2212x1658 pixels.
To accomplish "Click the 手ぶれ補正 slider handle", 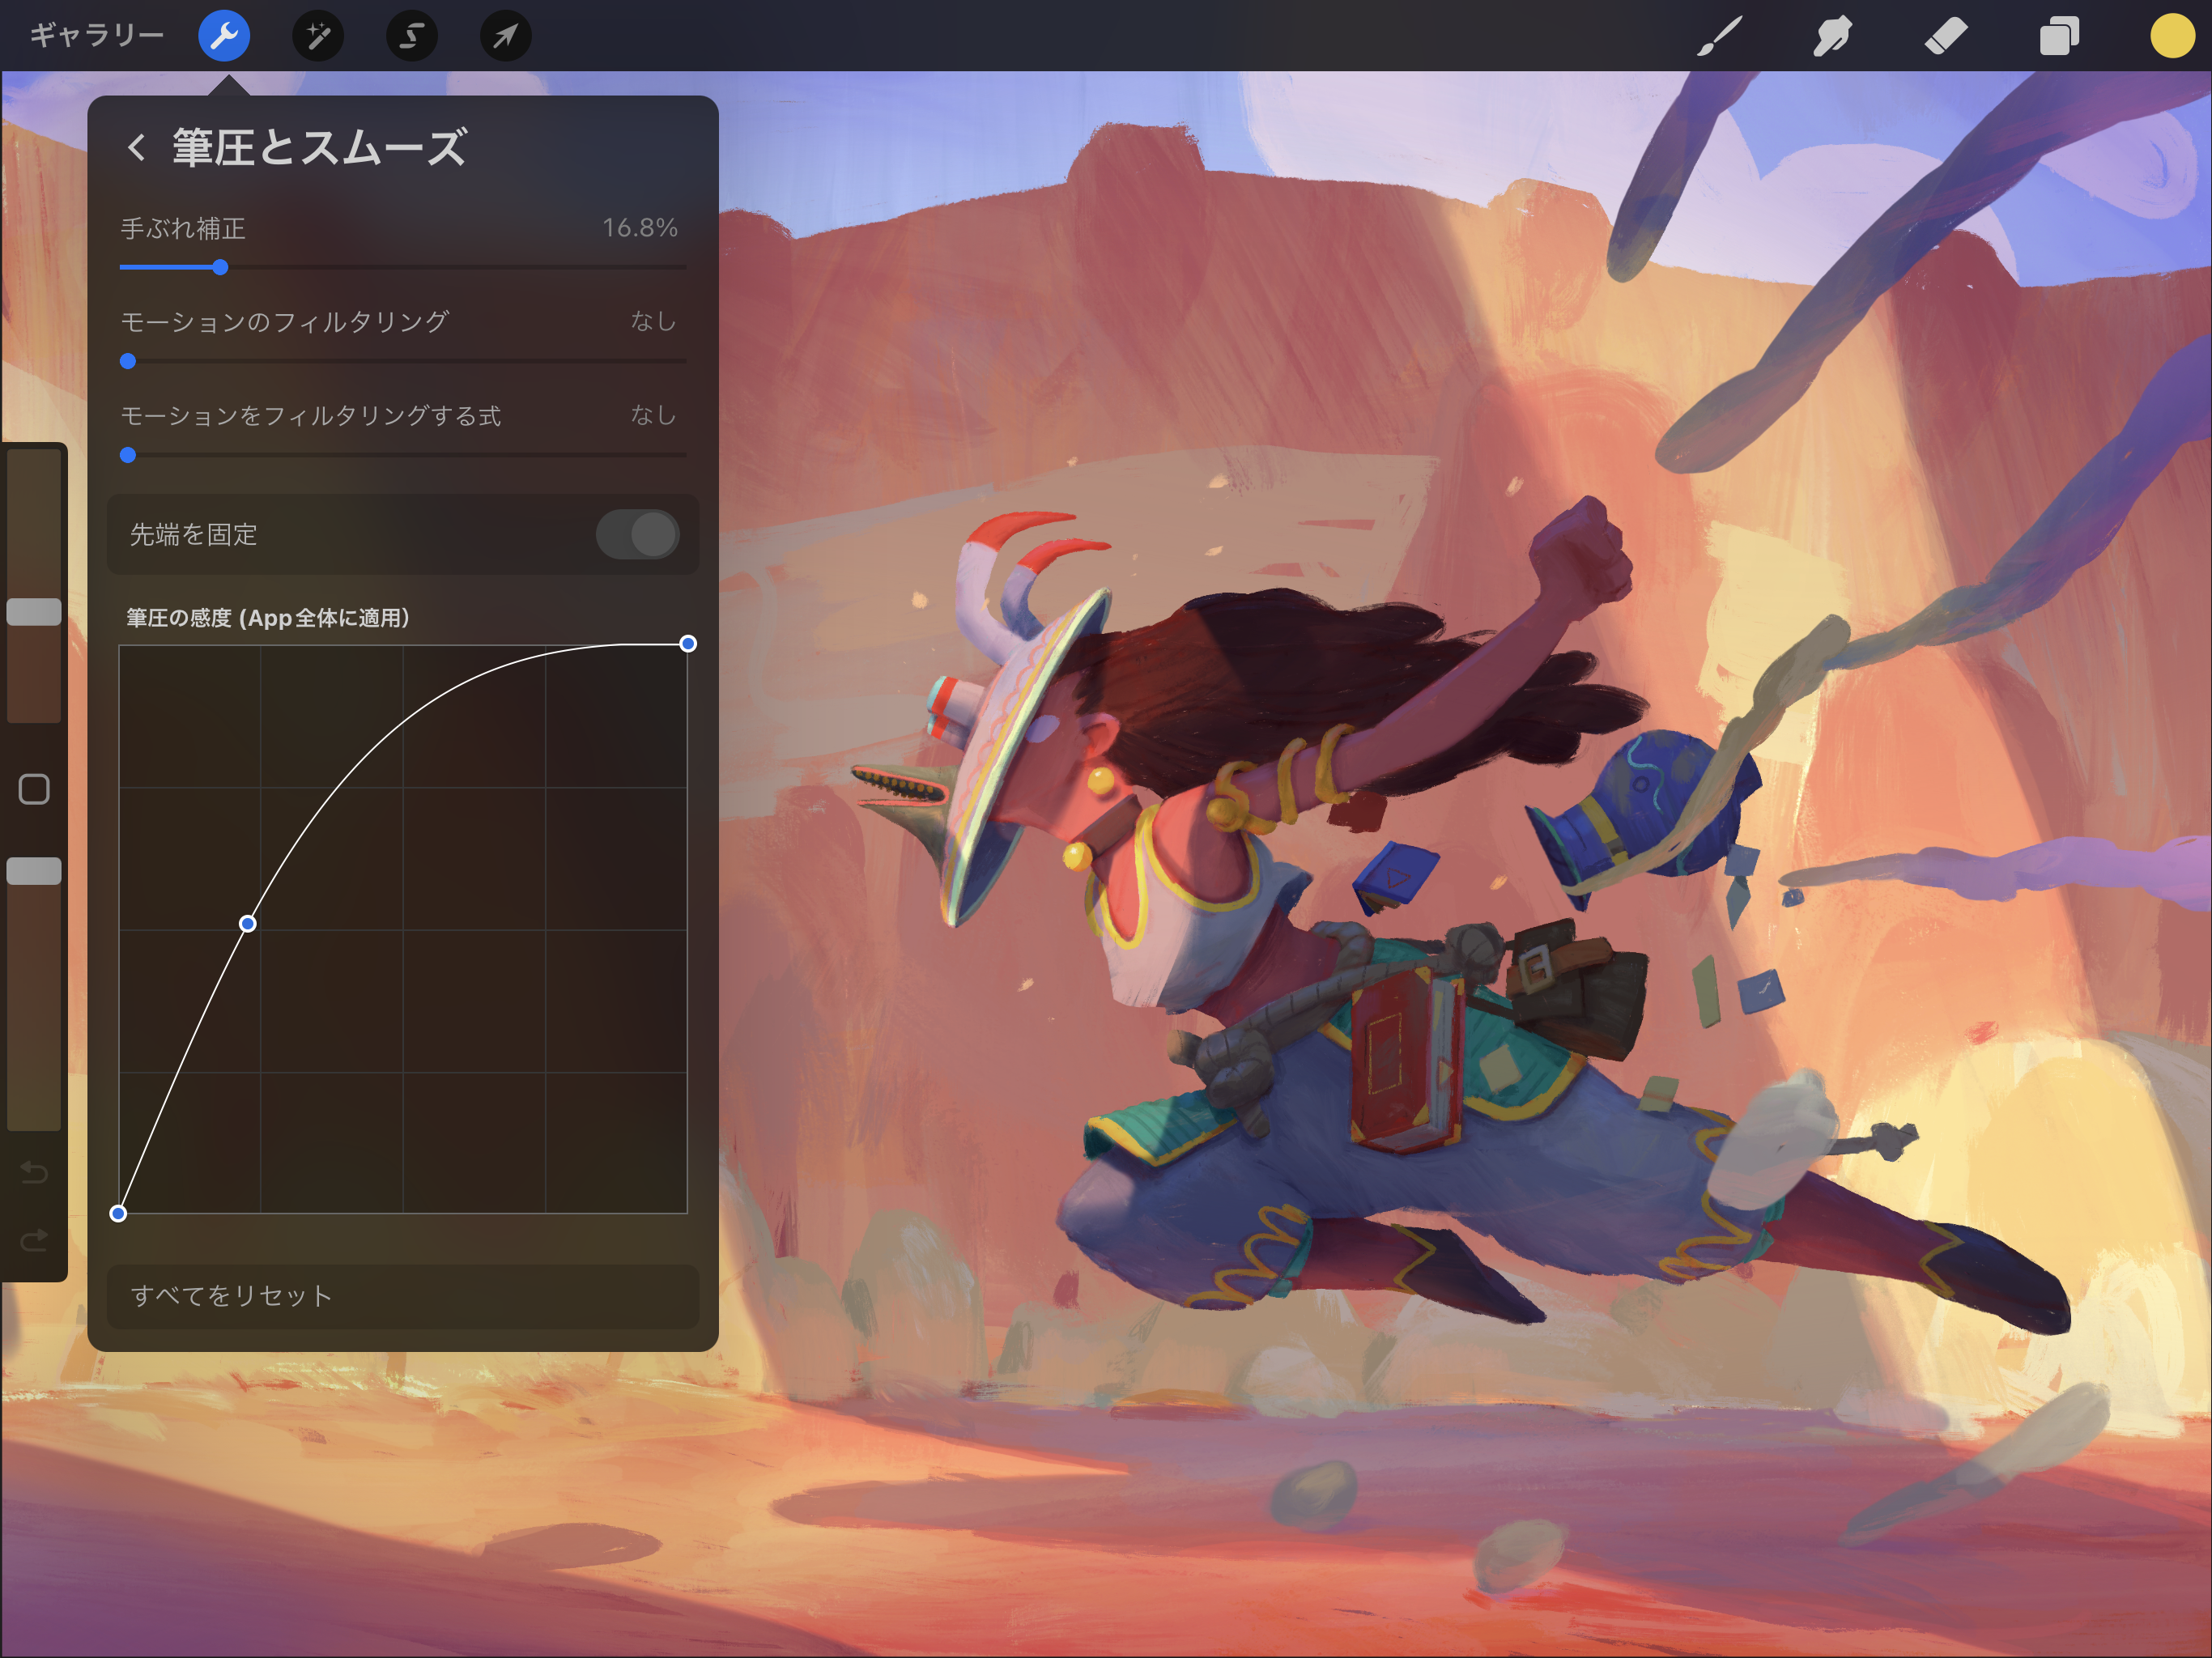I will coord(220,267).
